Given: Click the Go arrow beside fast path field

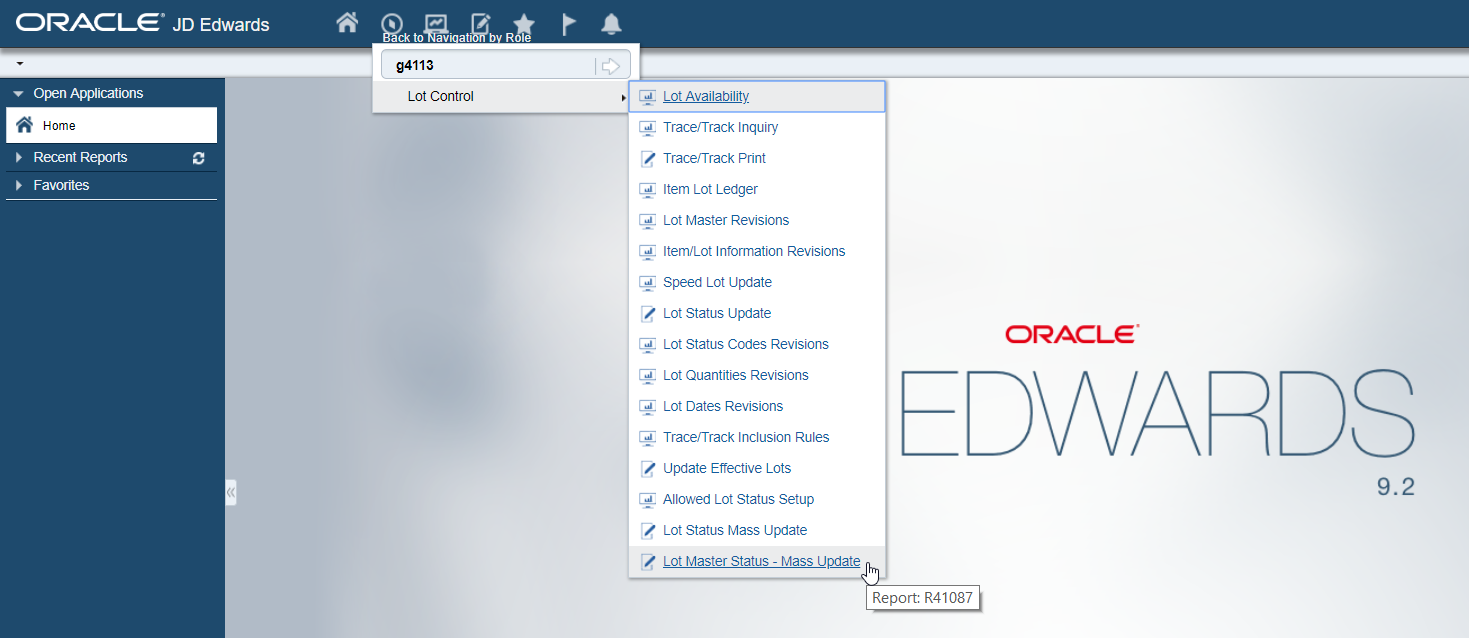Looking at the screenshot, I should pos(609,66).
